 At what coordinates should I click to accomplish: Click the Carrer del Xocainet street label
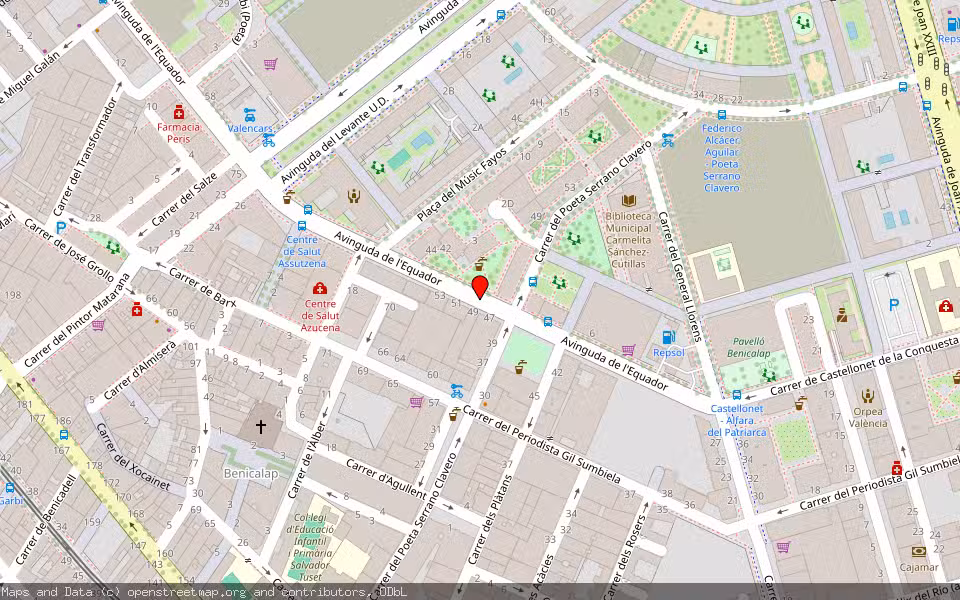(133, 457)
